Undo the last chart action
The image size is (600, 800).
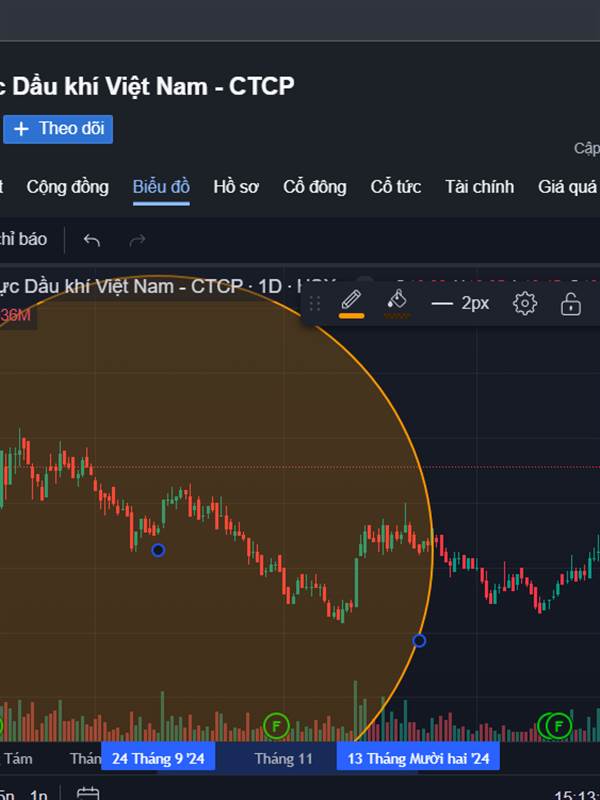92,240
